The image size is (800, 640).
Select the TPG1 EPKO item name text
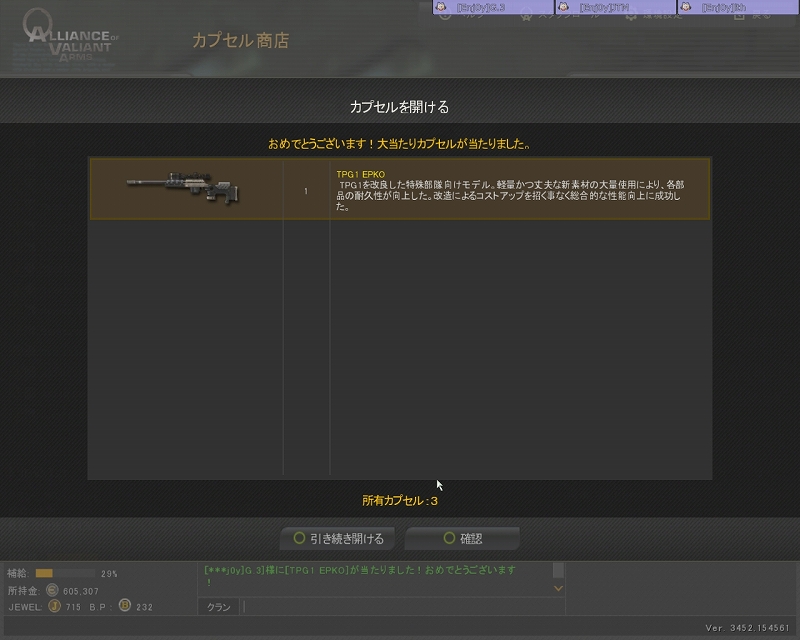tap(360, 175)
